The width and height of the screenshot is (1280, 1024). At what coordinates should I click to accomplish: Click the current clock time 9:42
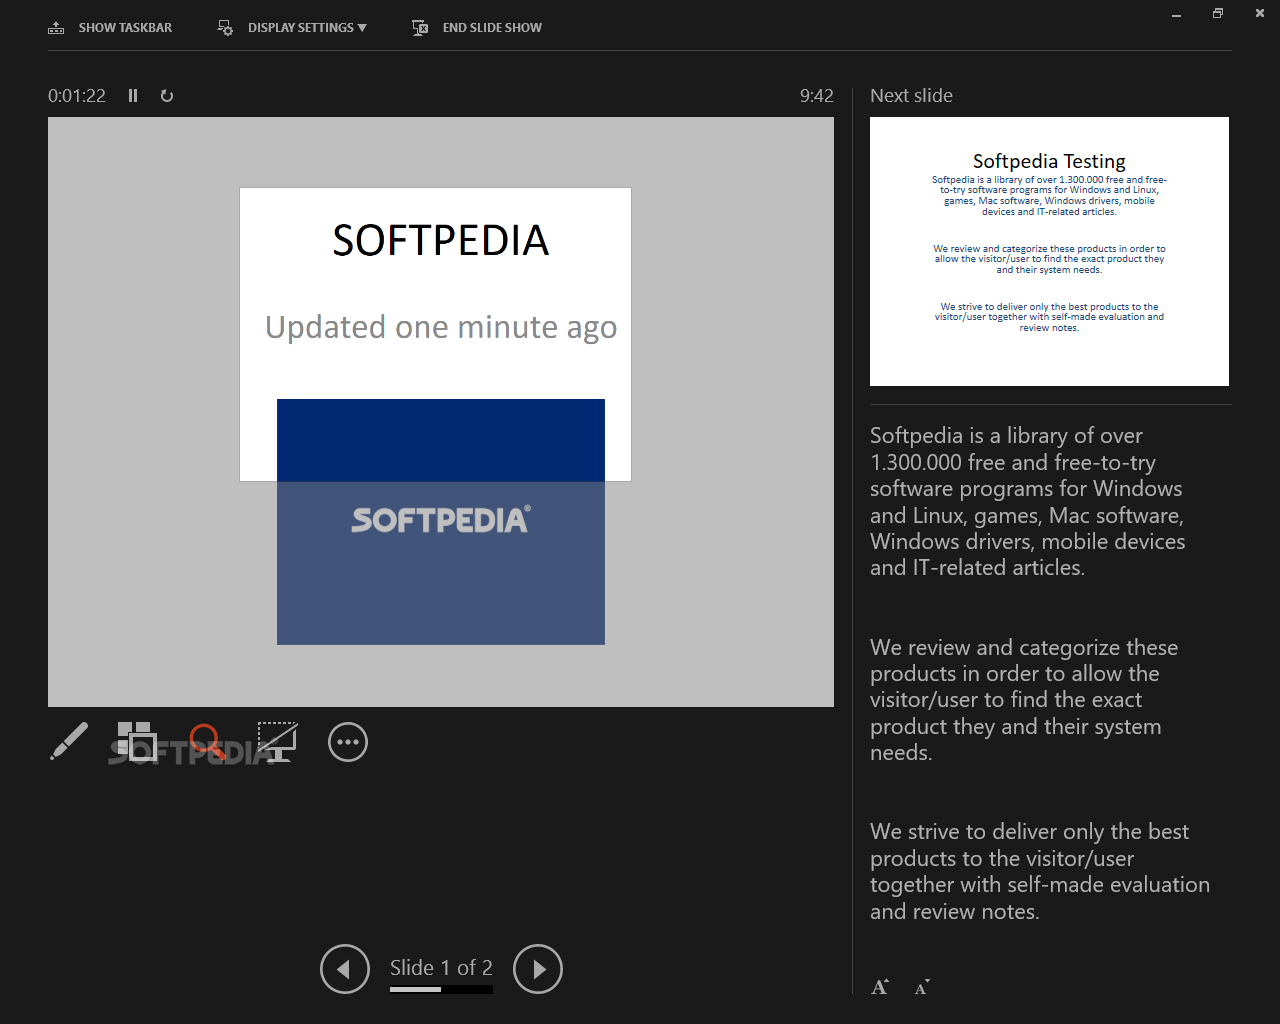[x=816, y=96]
